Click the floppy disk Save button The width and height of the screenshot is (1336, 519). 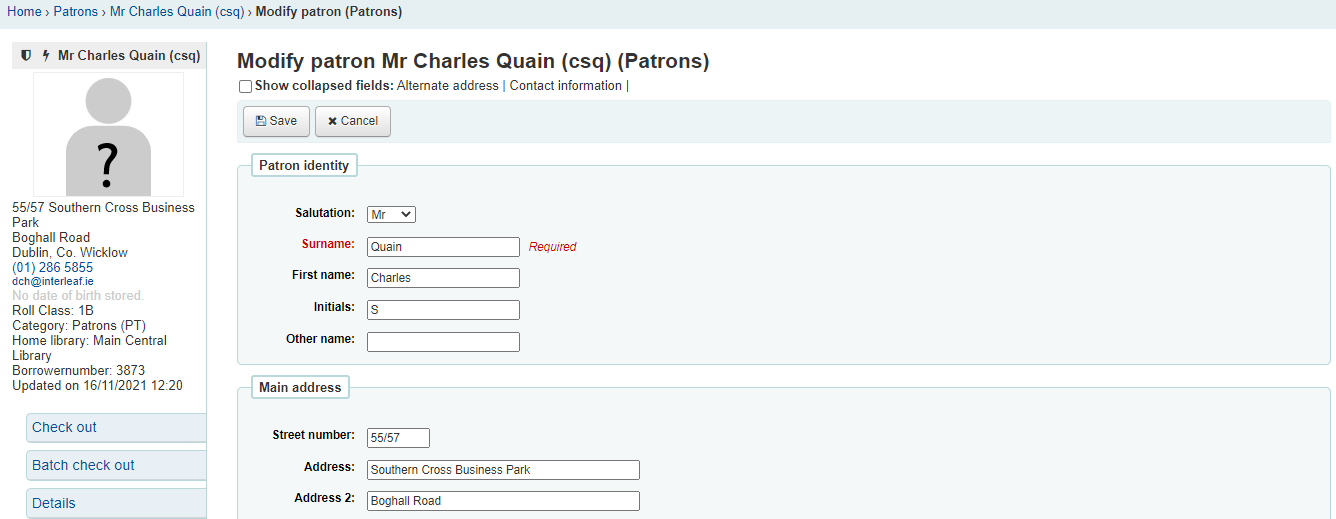click(276, 121)
